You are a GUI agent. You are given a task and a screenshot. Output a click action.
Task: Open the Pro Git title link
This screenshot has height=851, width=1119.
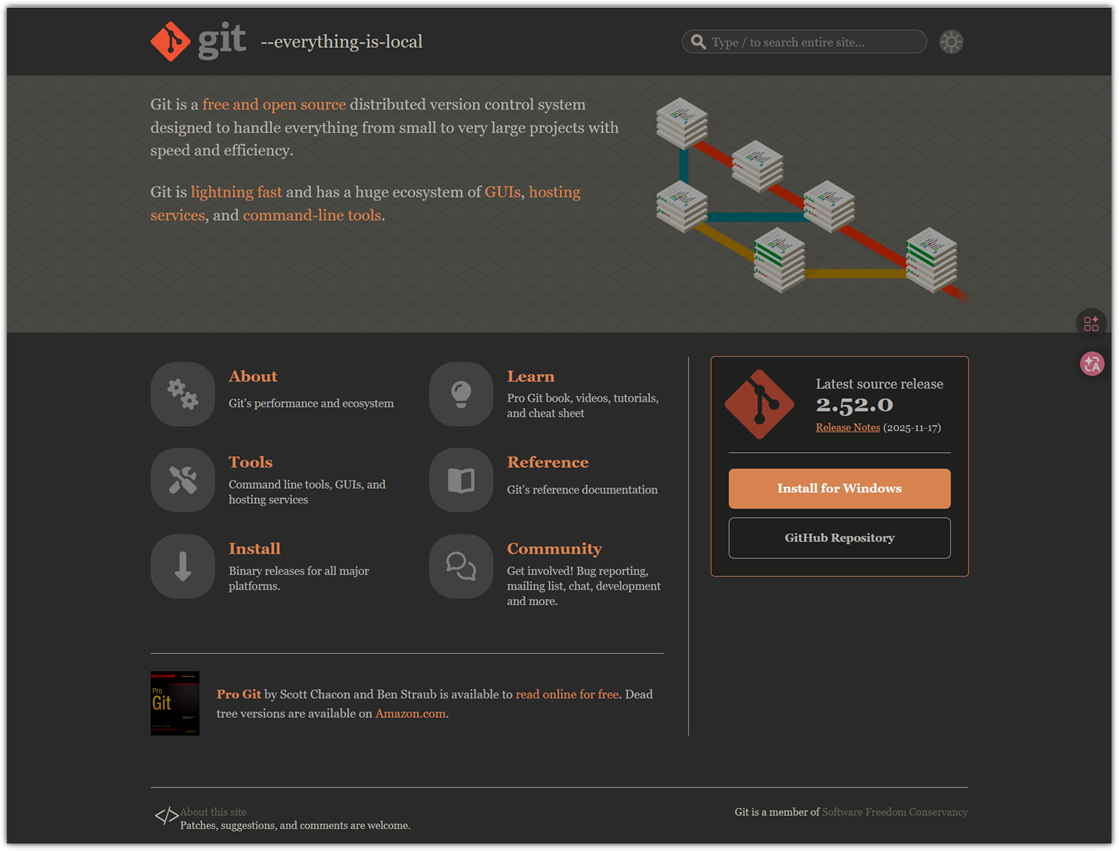[x=239, y=694]
